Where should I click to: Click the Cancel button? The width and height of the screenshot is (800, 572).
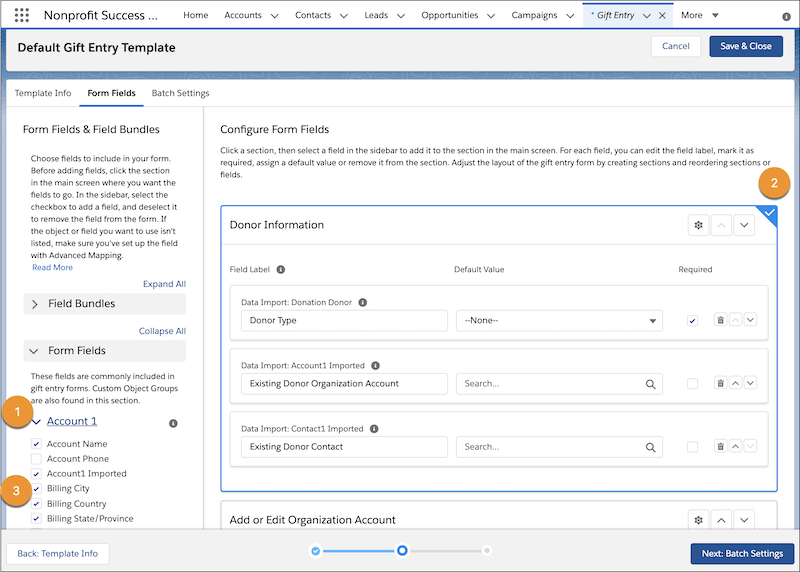click(x=676, y=46)
